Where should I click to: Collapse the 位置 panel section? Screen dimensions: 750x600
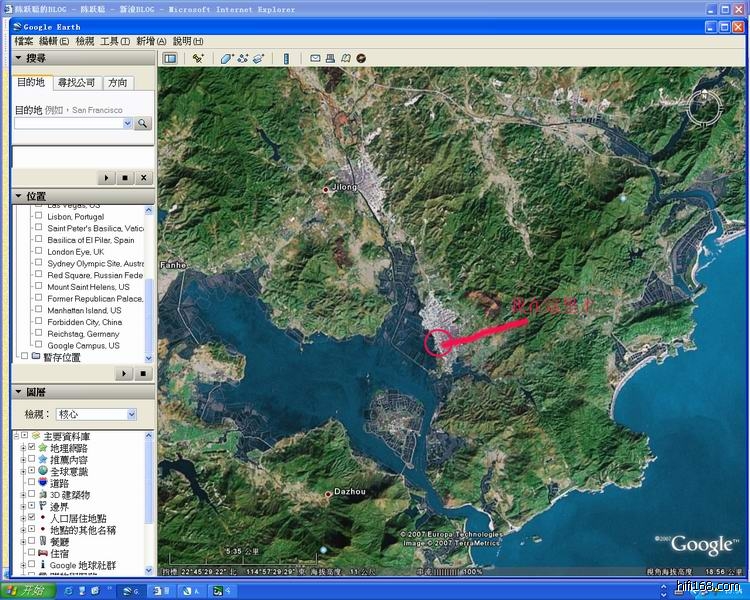(x=18, y=196)
